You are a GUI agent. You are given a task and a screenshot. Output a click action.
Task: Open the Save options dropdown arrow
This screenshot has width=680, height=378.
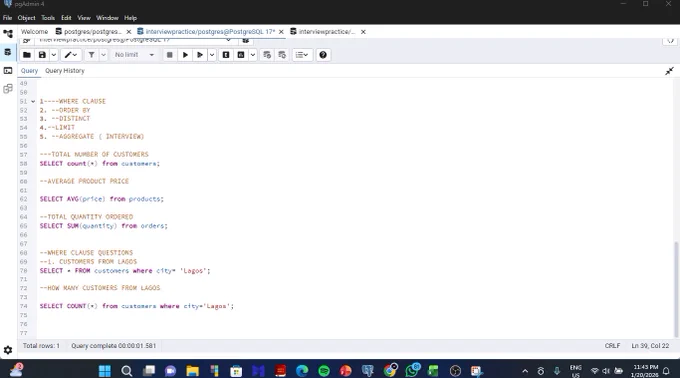[x=54, y=55]
